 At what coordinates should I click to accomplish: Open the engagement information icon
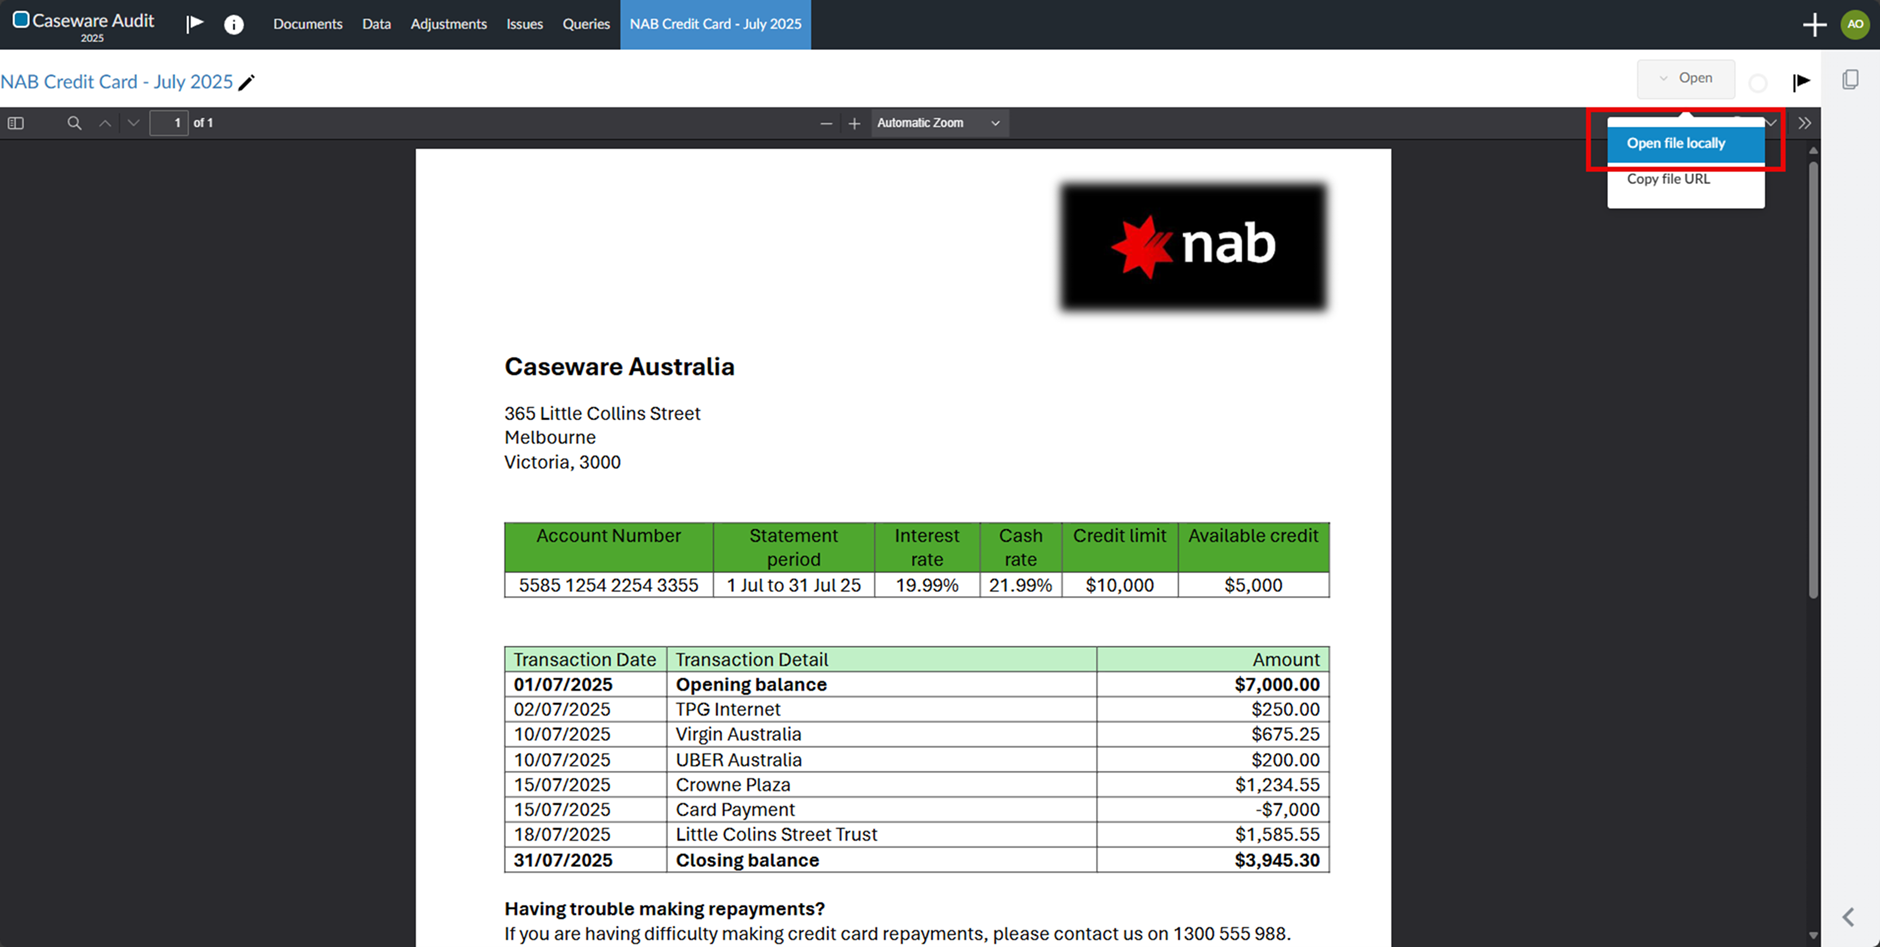233,25
